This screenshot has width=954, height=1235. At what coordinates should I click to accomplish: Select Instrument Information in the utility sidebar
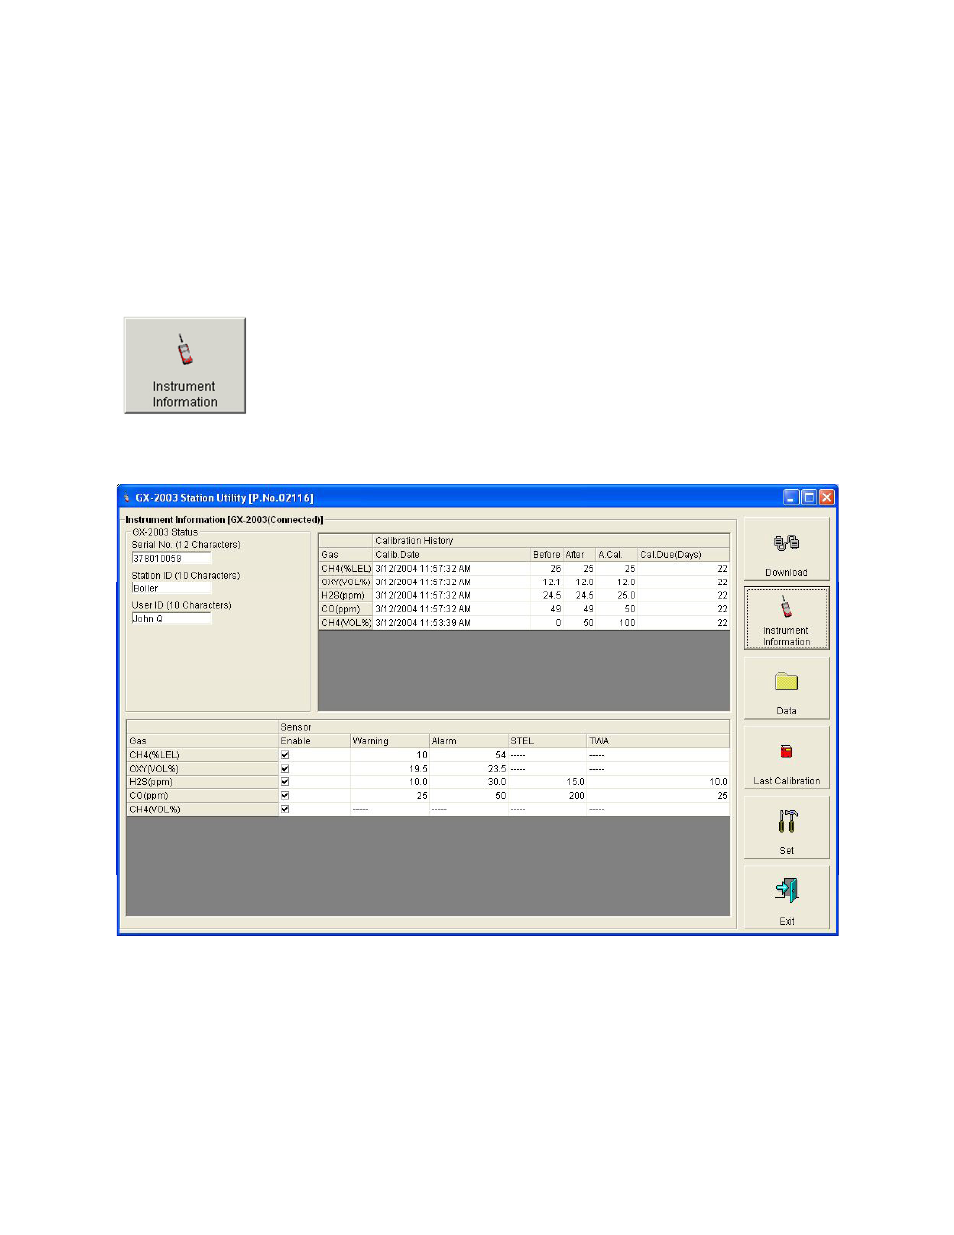click(x=786, y=619)
